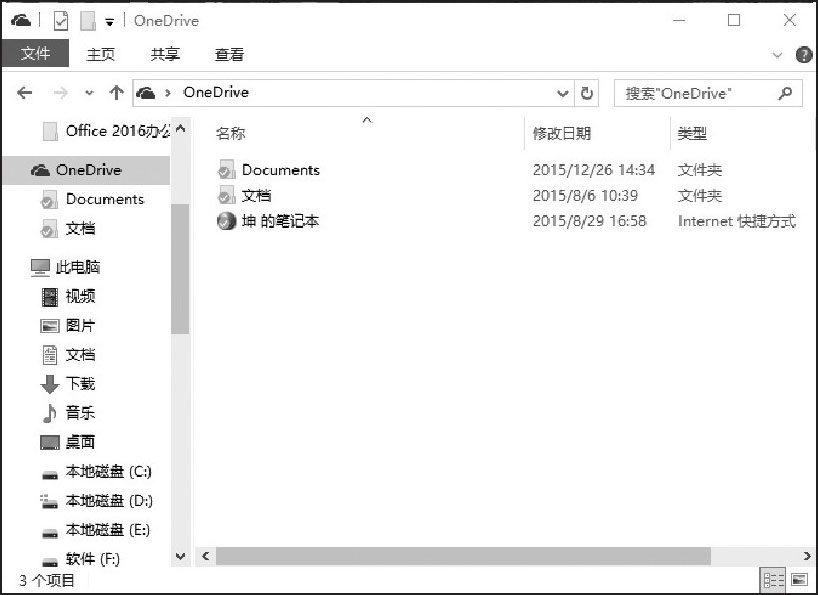
Task: Click the 此电脑 computer icon
Action: click(x=40, y=267)
